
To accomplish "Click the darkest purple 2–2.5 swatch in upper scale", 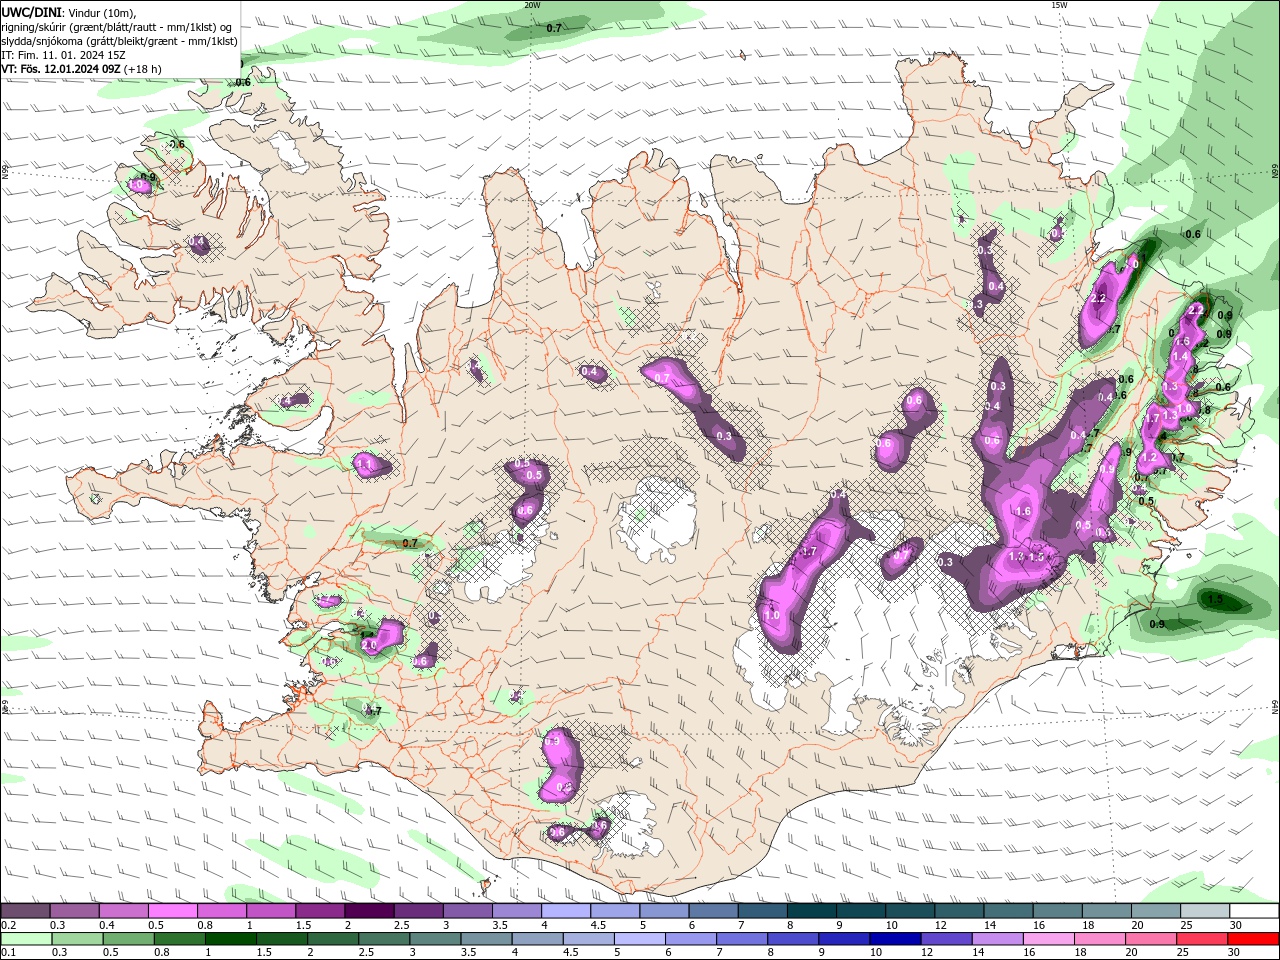I will (x=369, y=911).
